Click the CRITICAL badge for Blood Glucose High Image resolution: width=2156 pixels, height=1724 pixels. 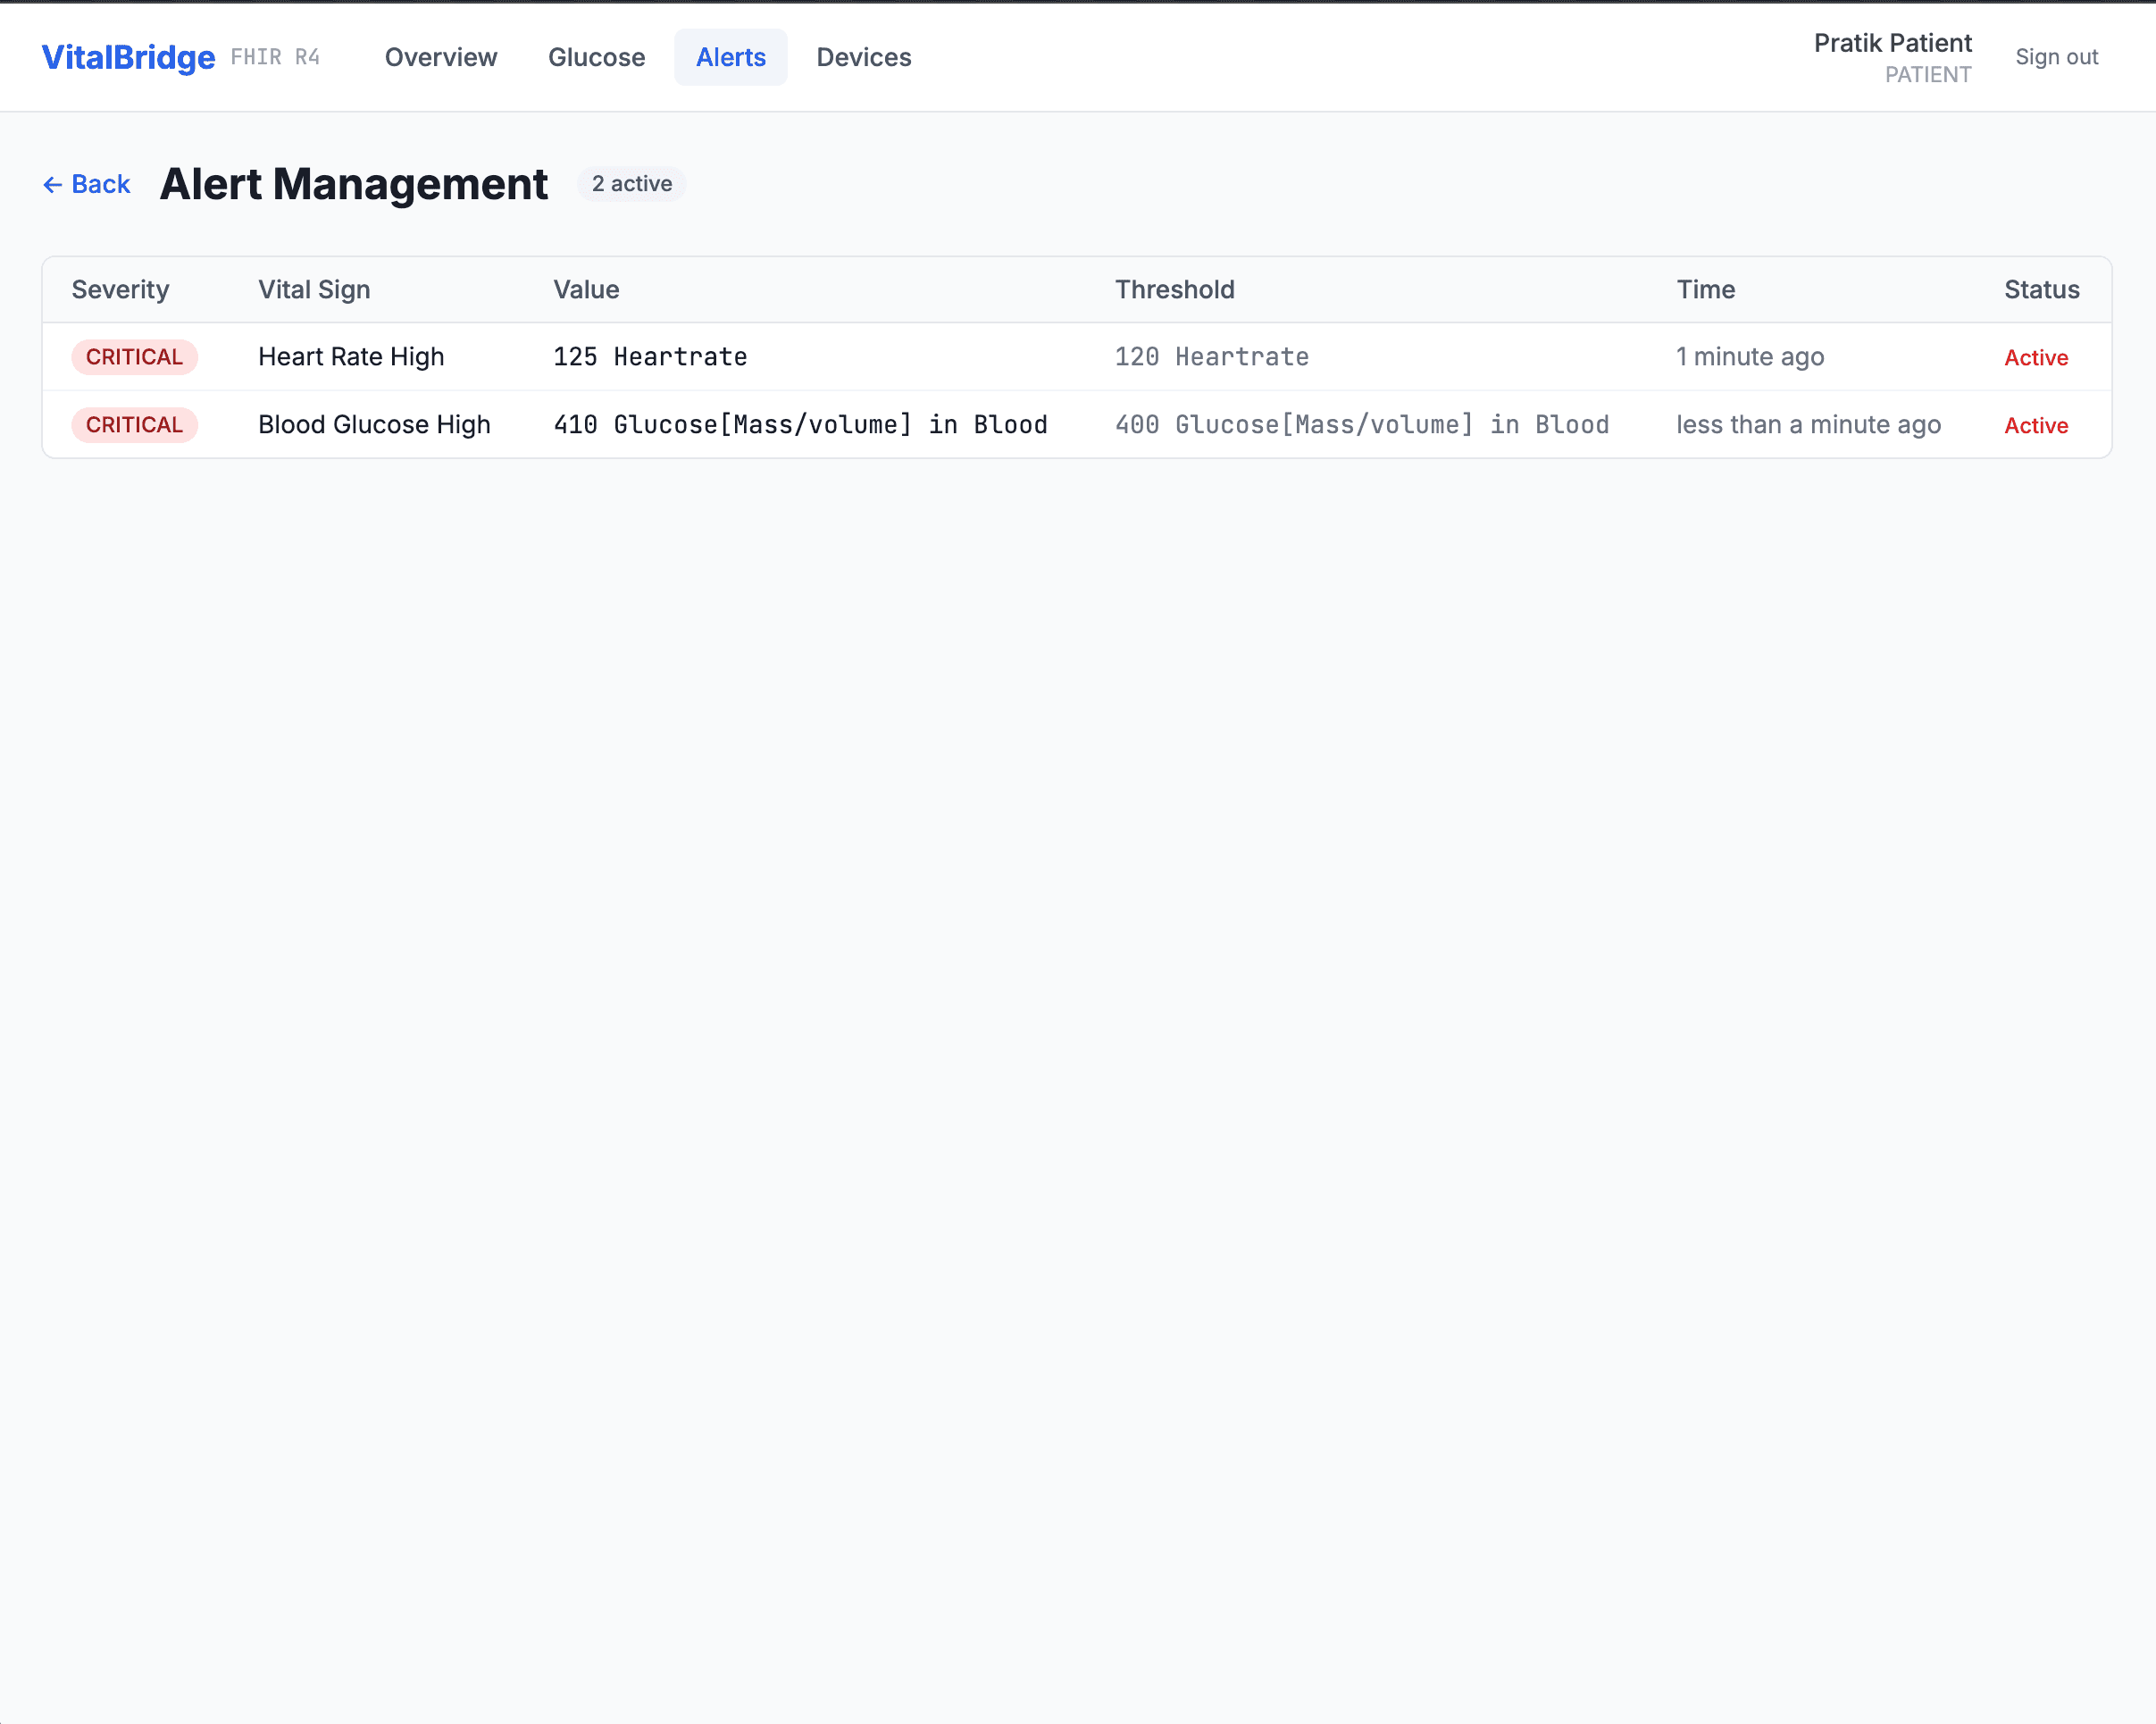pos(134,425)
